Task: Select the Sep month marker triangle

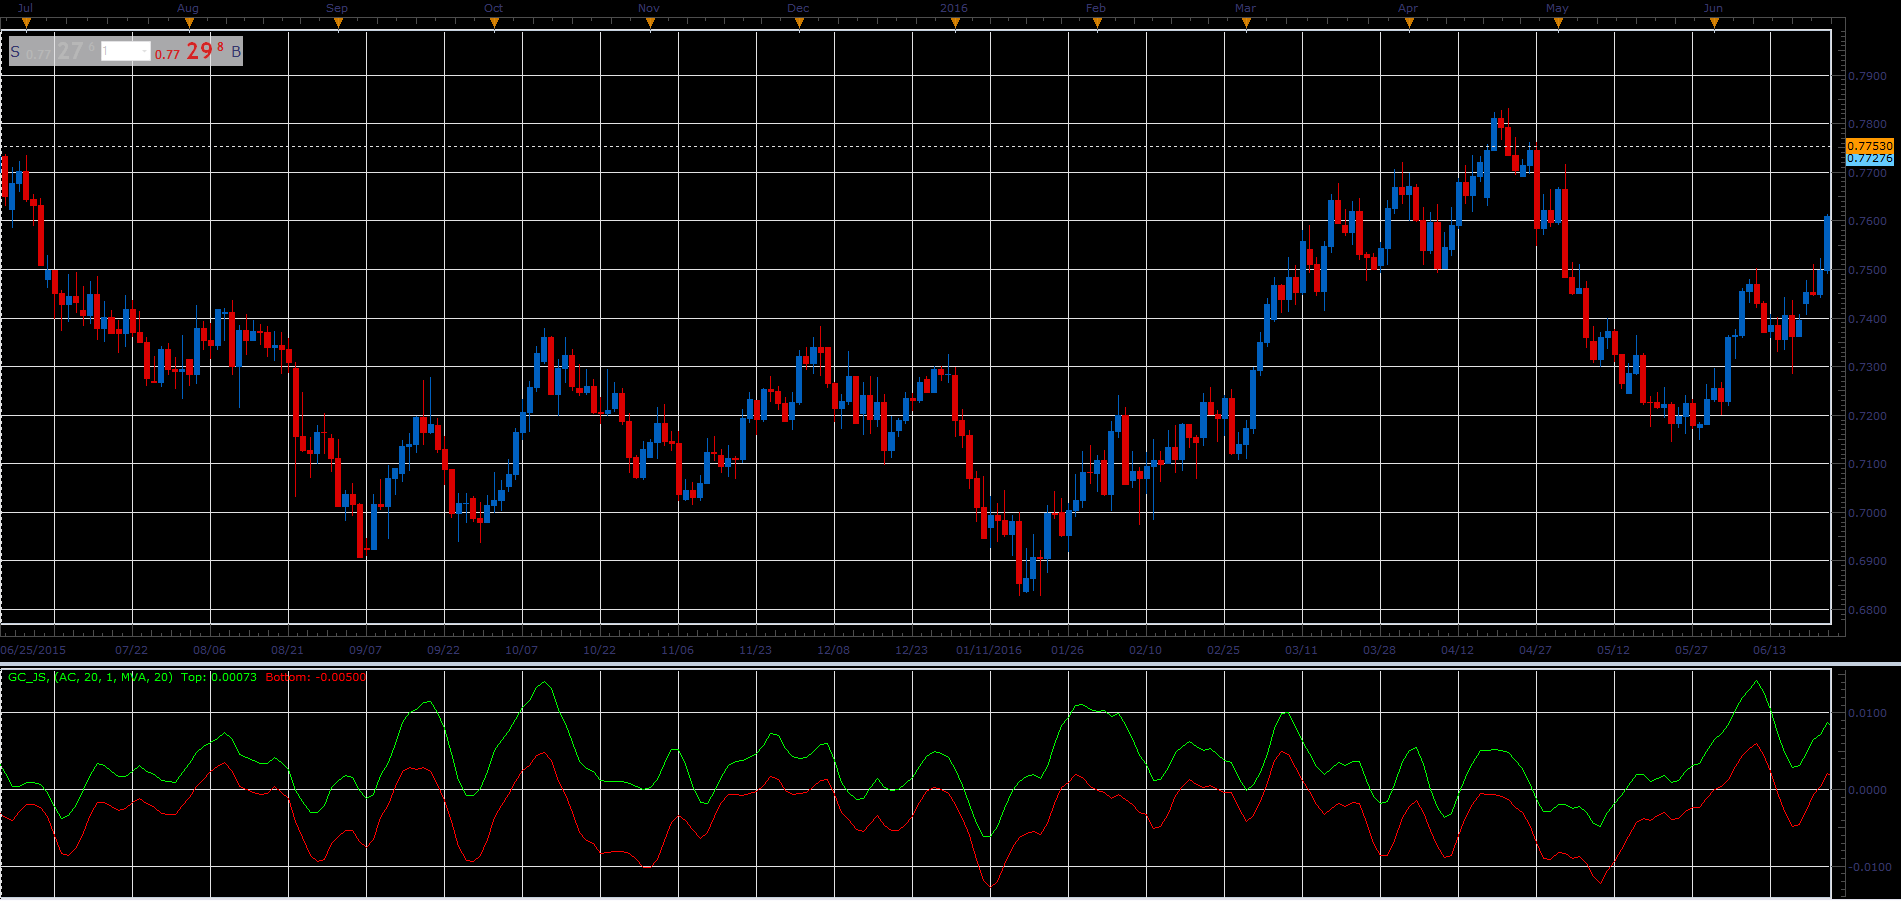Action: 339,22
